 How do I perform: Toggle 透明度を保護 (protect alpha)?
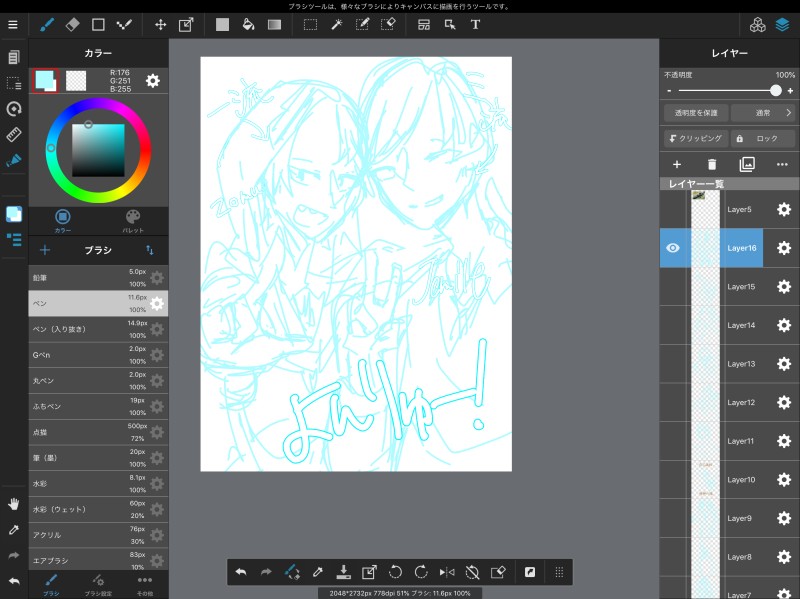[696, 113]
